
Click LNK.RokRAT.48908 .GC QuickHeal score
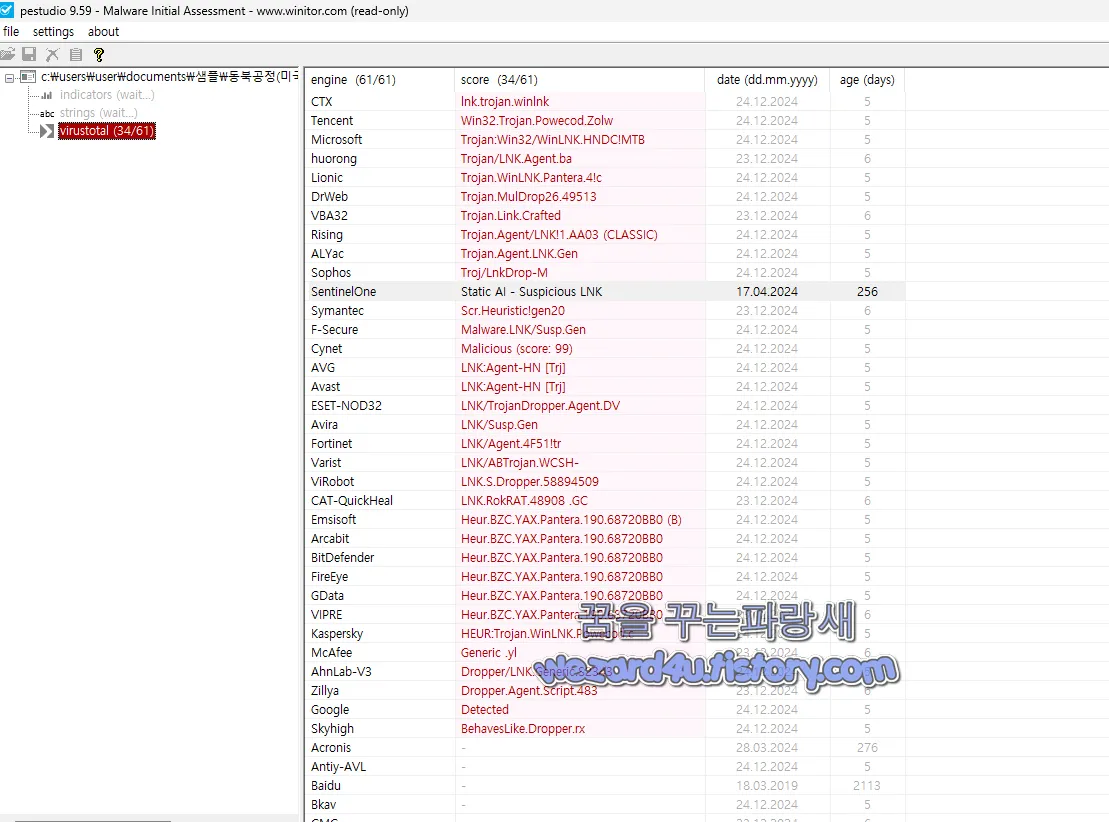524,501
